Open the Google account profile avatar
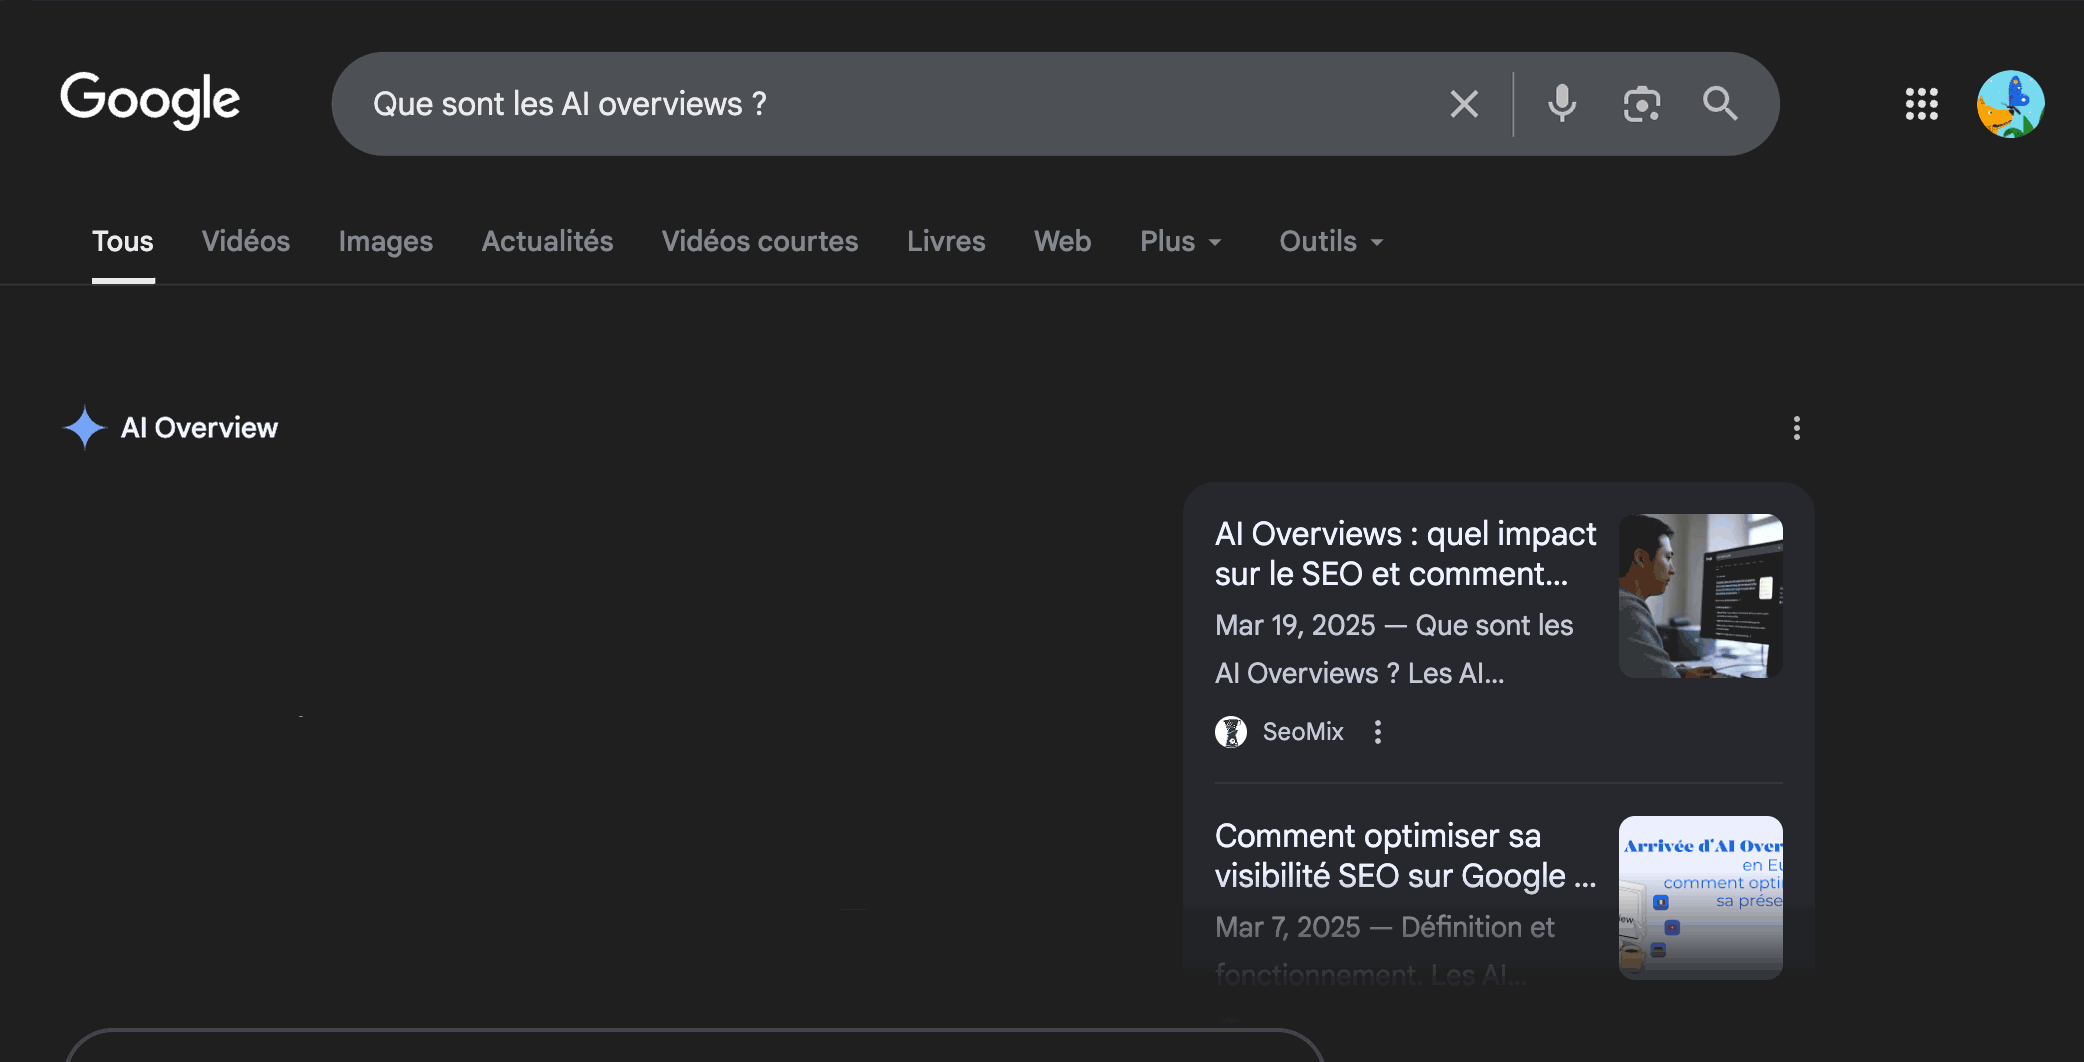 pos(2010,104)
